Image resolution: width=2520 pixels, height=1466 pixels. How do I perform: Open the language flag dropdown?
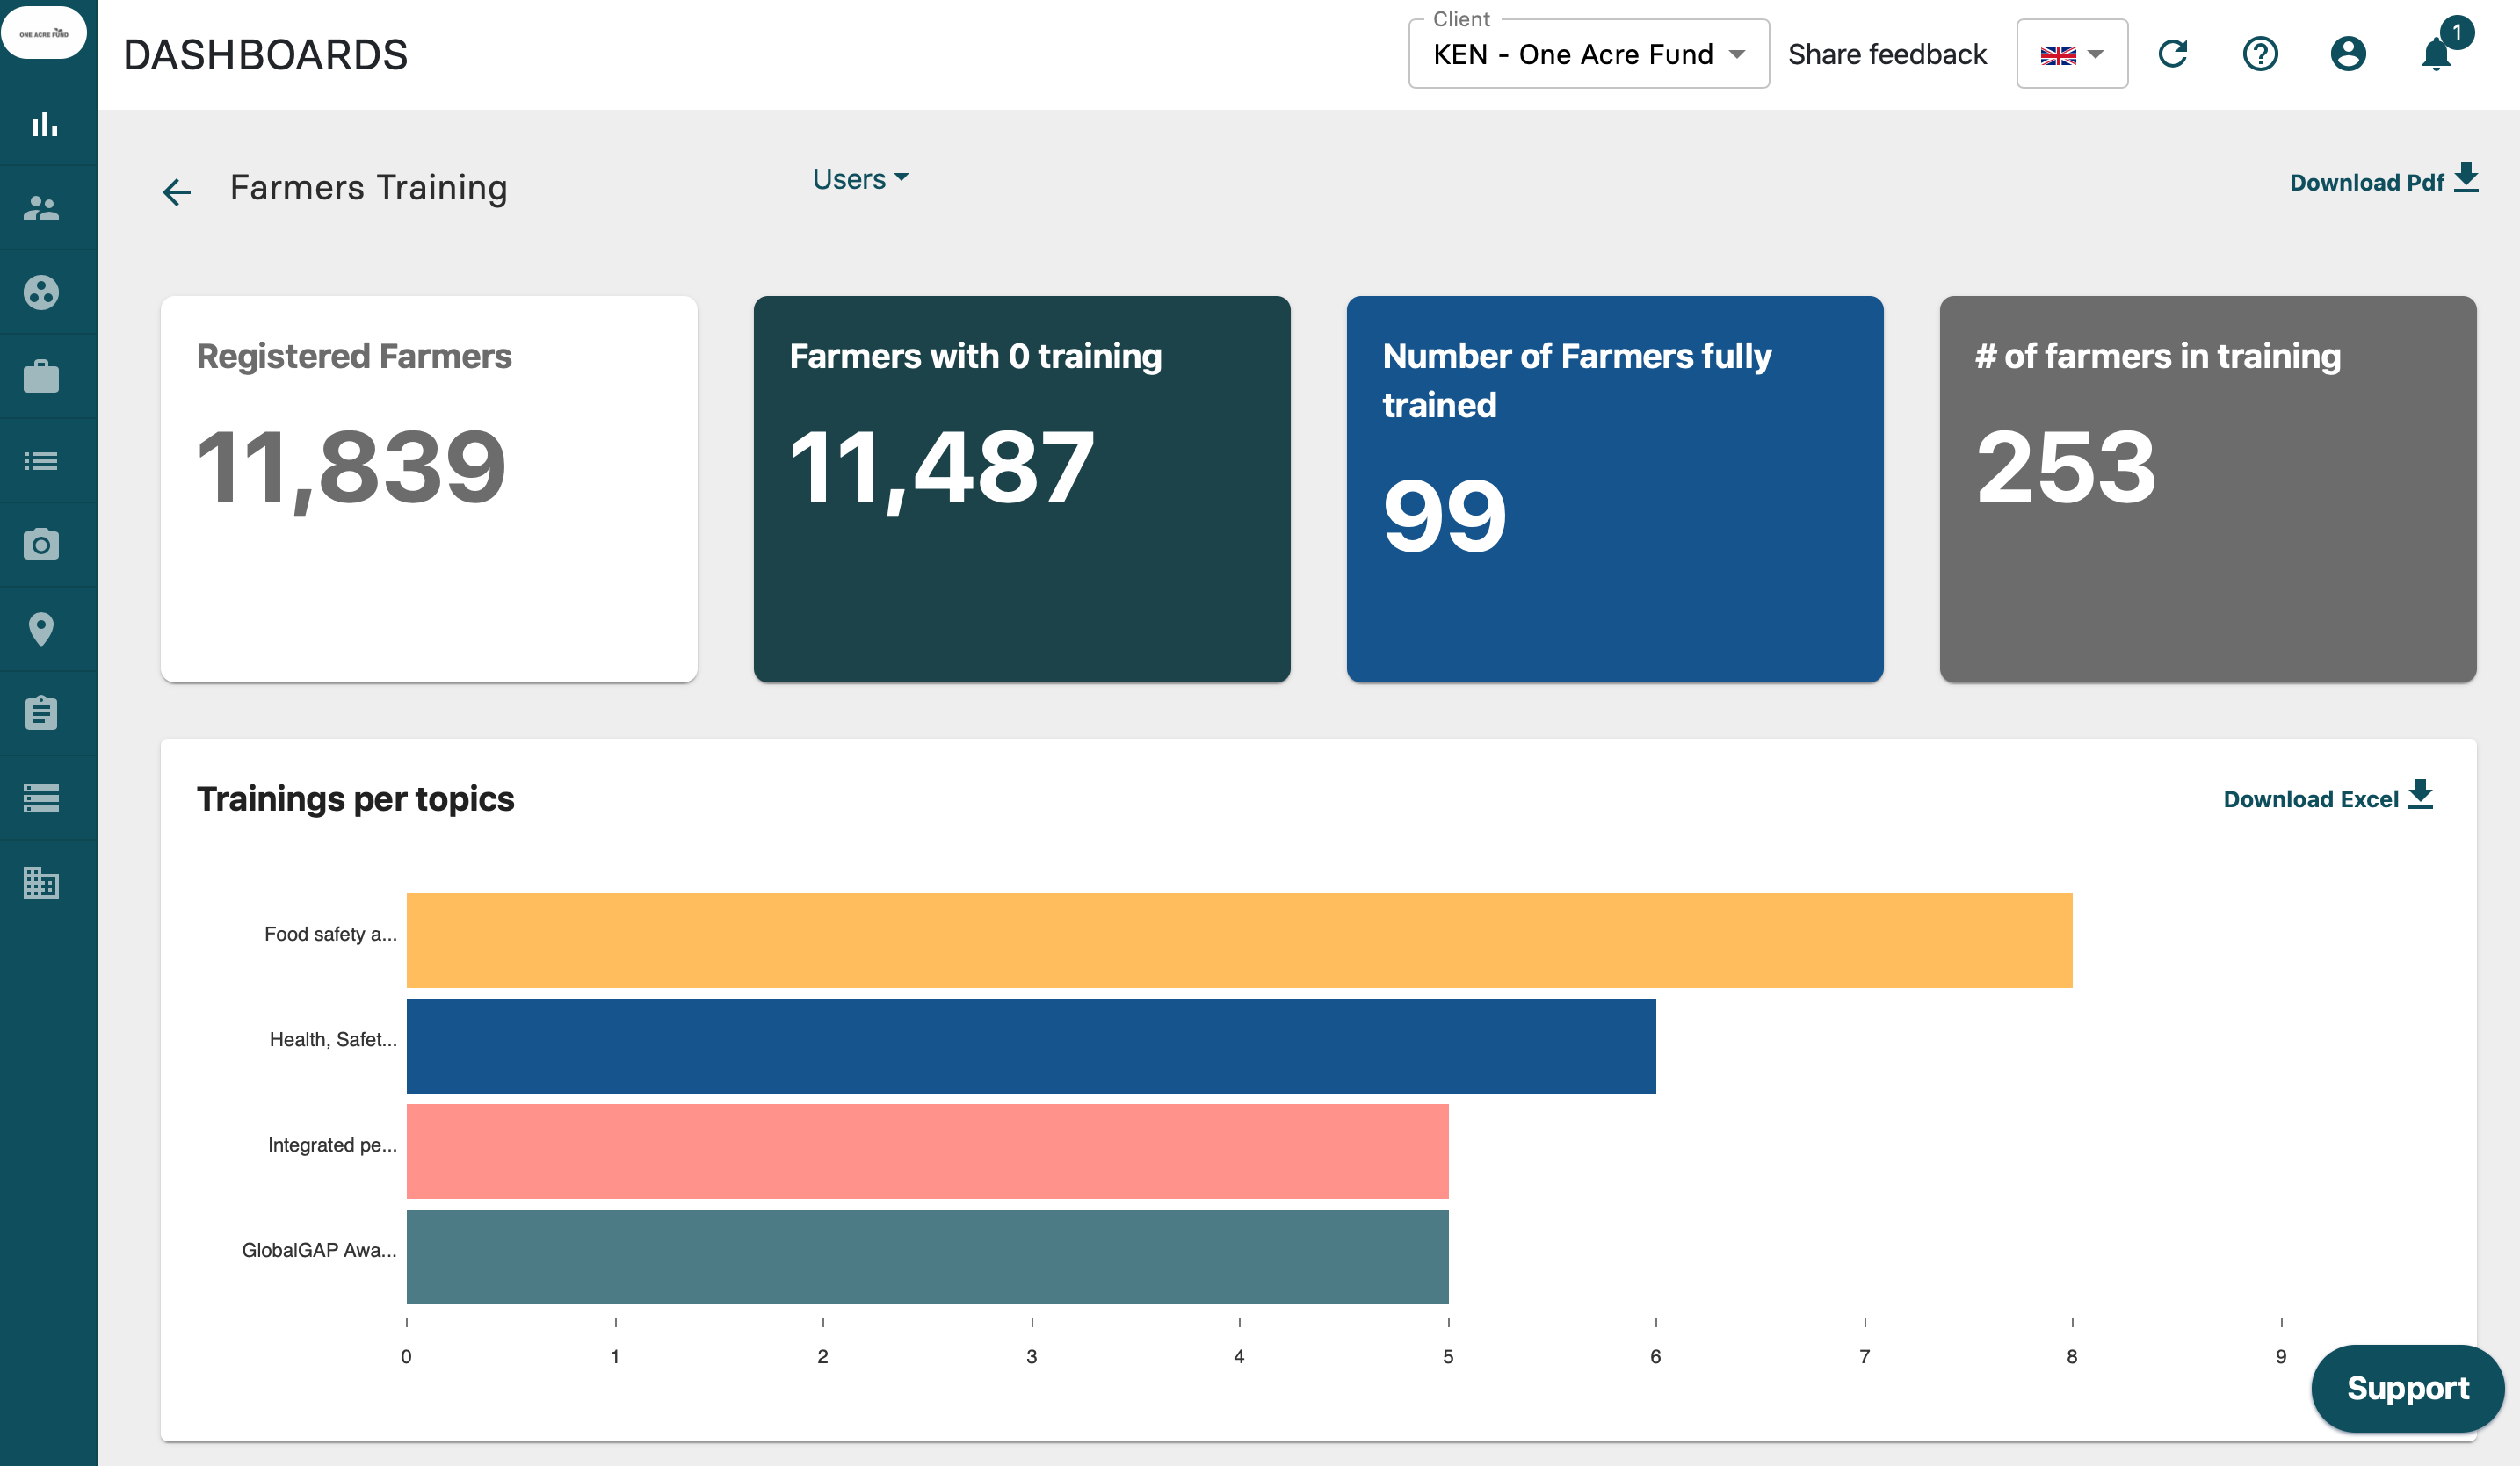point(2071,54)
